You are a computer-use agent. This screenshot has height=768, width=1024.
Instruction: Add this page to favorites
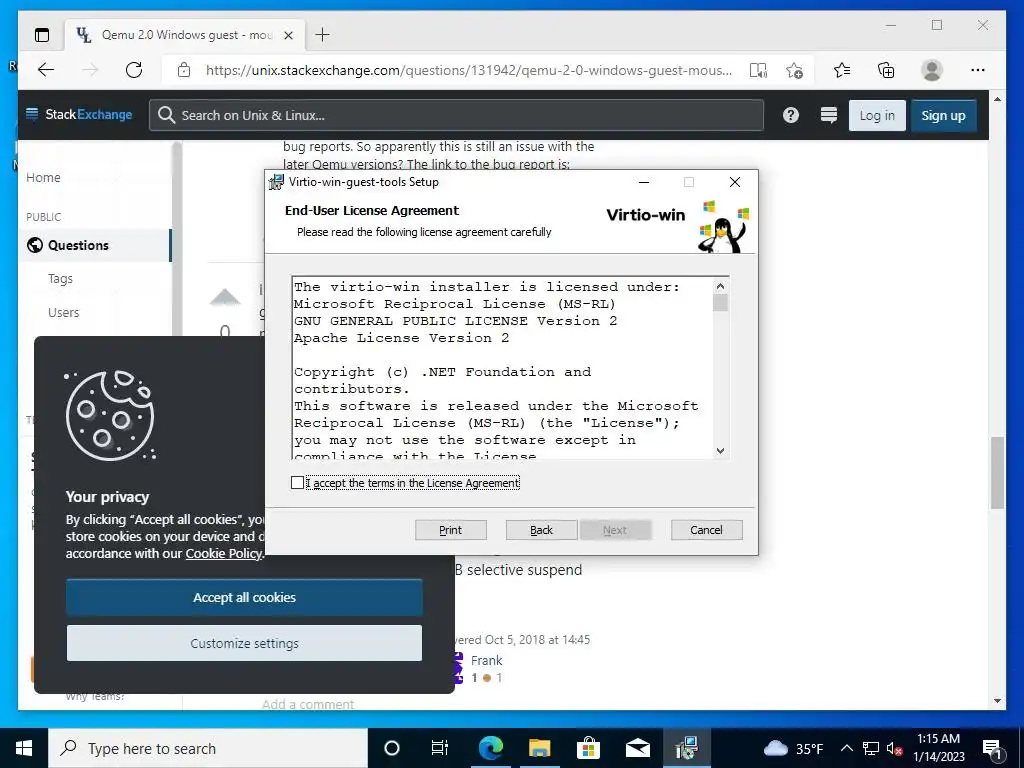[794, 70]
